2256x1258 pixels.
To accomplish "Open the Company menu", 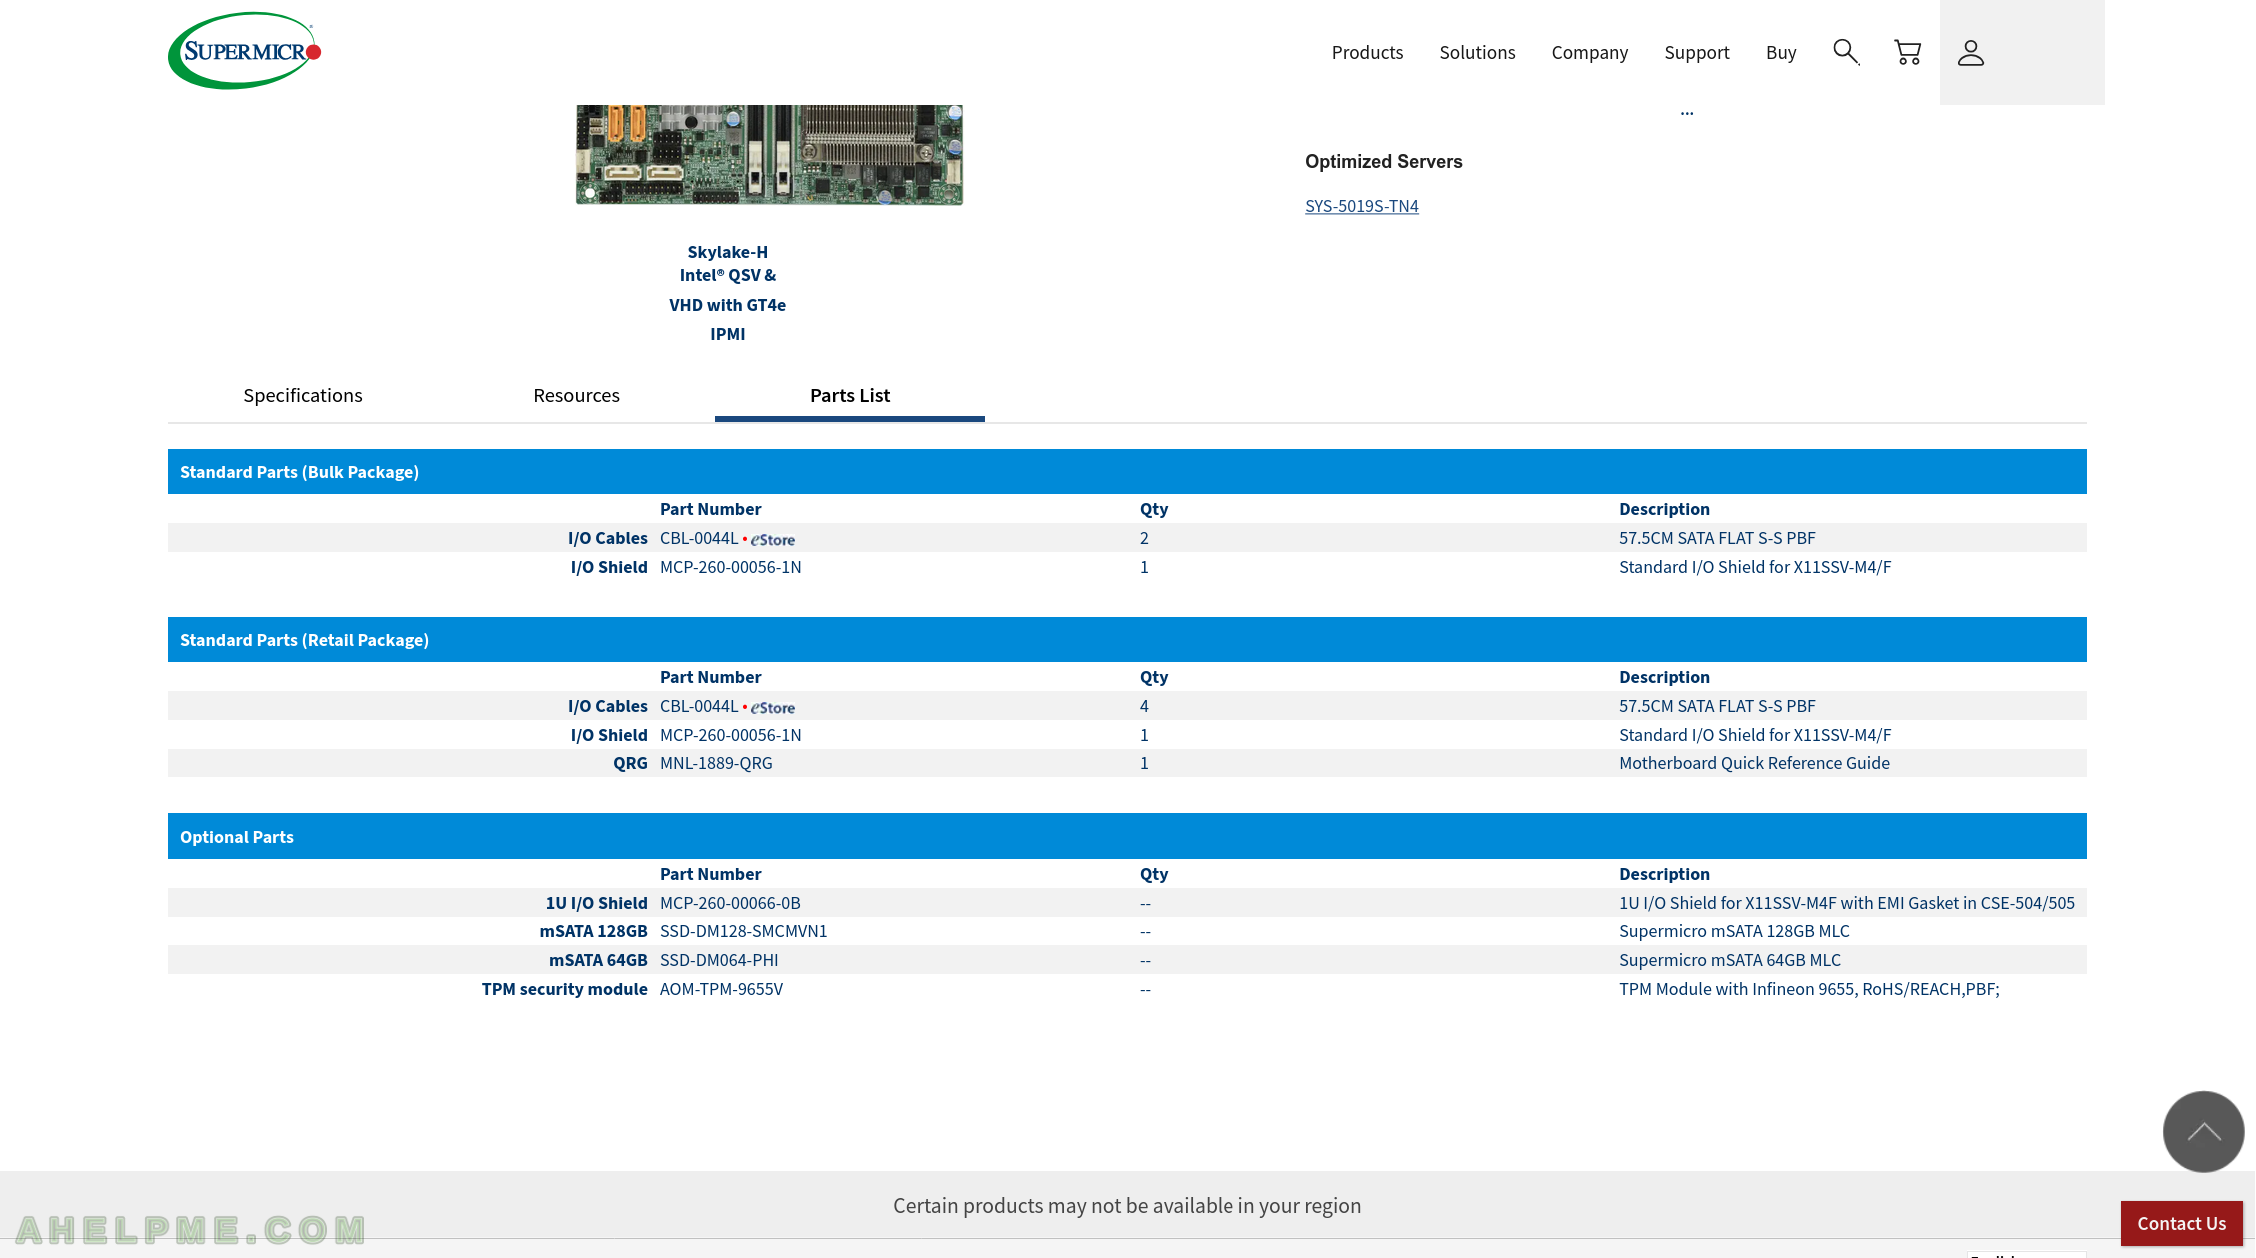I will coord(1589,52).
